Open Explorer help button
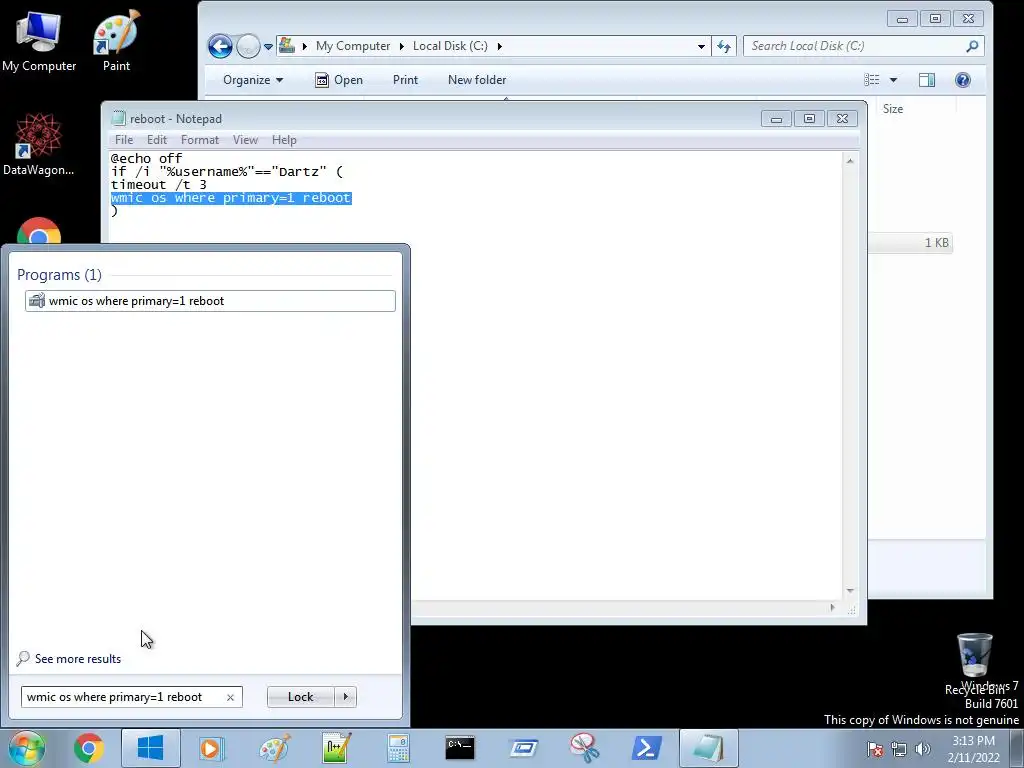The width and height of the screenshot is (1024, 768). [963, 80]
